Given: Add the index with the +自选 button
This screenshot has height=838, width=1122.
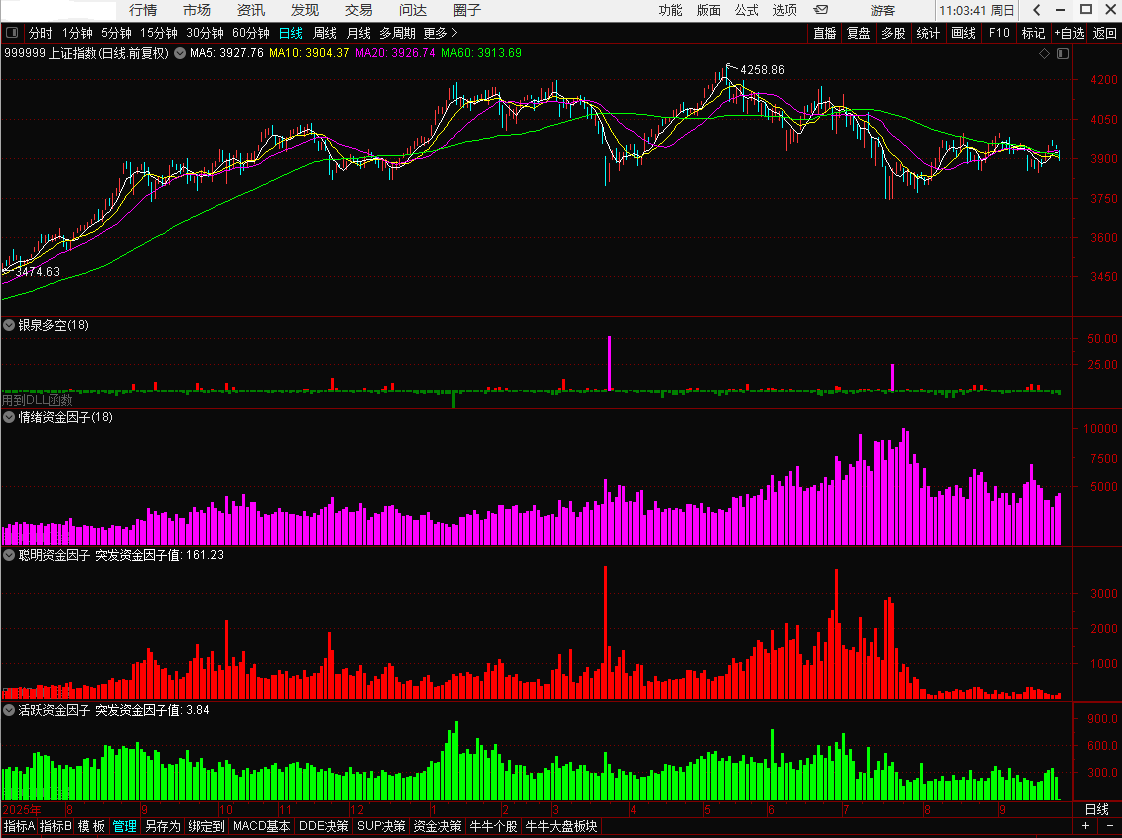Looking at the screenshot, I should [1069, 33].
